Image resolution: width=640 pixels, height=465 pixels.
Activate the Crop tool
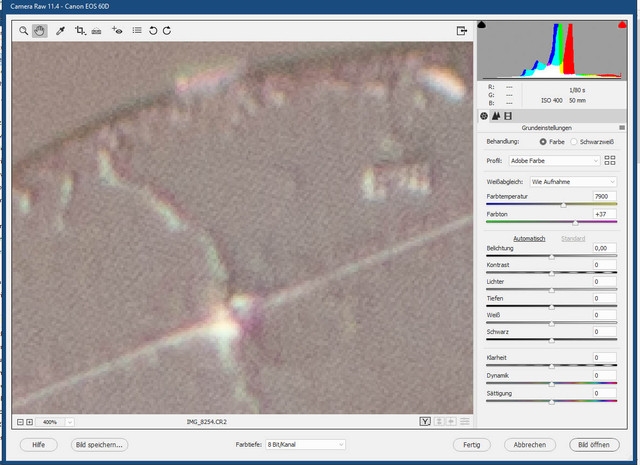point(80,31)
